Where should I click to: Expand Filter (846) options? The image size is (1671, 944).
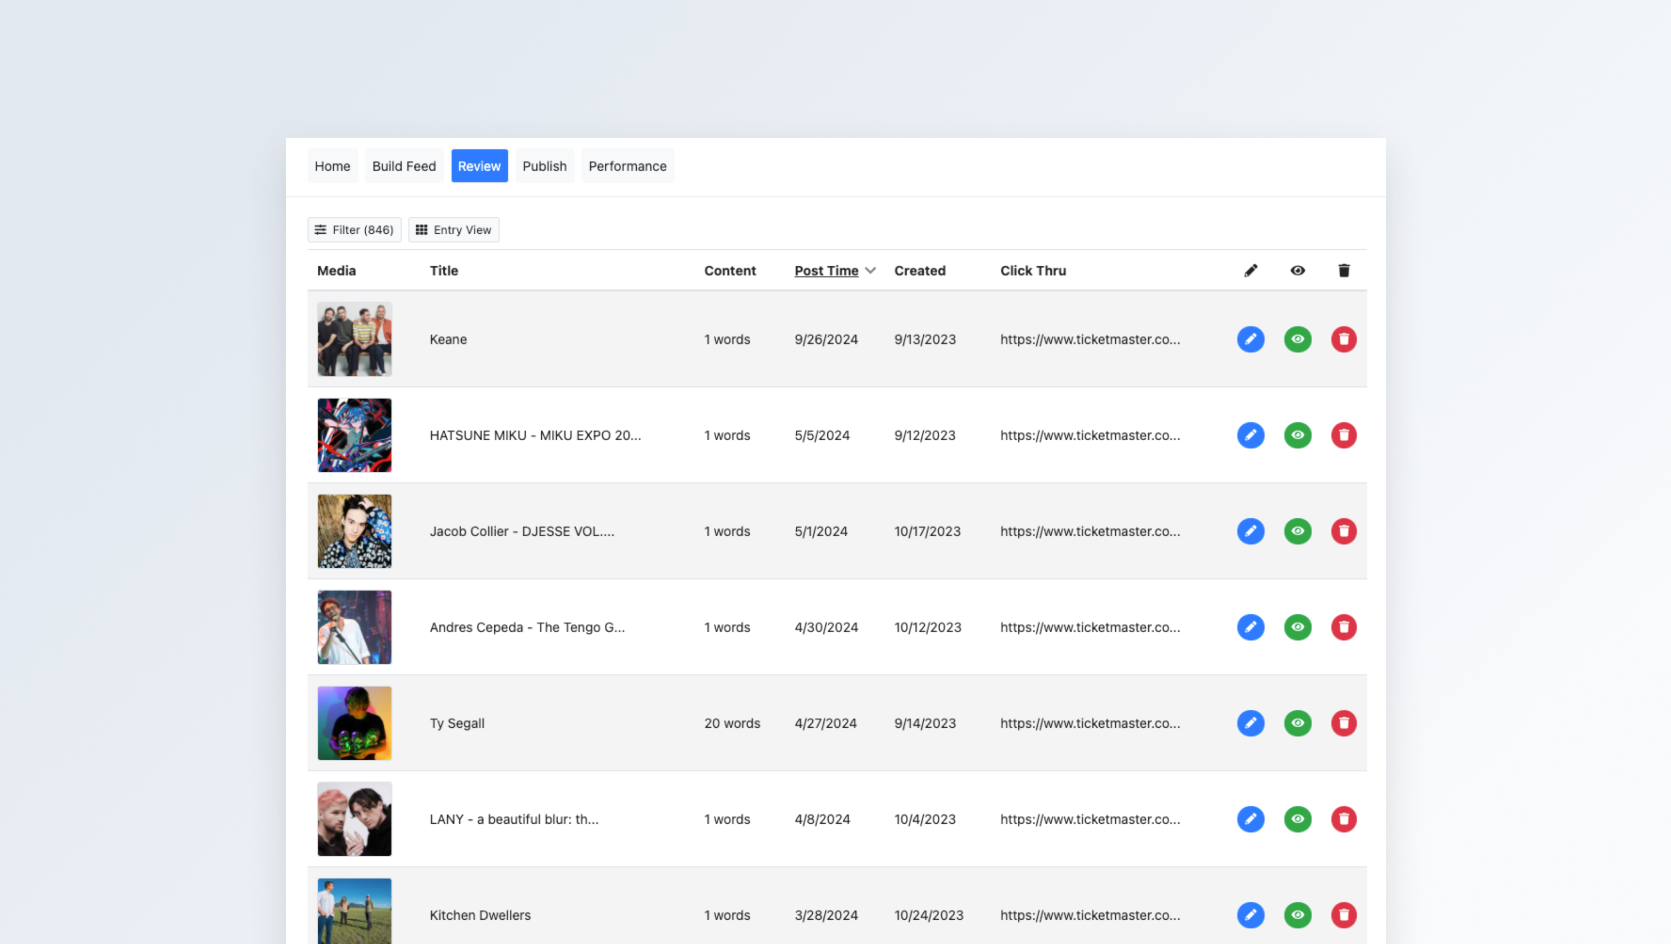(354, 229)
